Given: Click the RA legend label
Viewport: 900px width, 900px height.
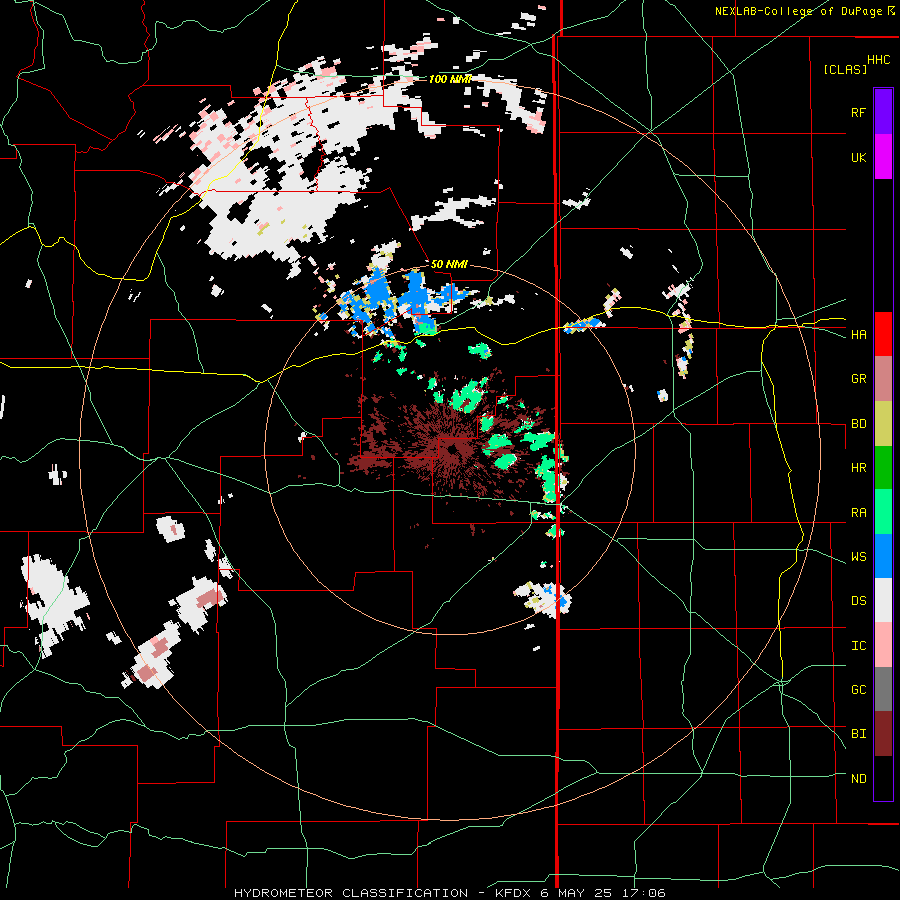Looking at the screenshot, I should (858, 513).
